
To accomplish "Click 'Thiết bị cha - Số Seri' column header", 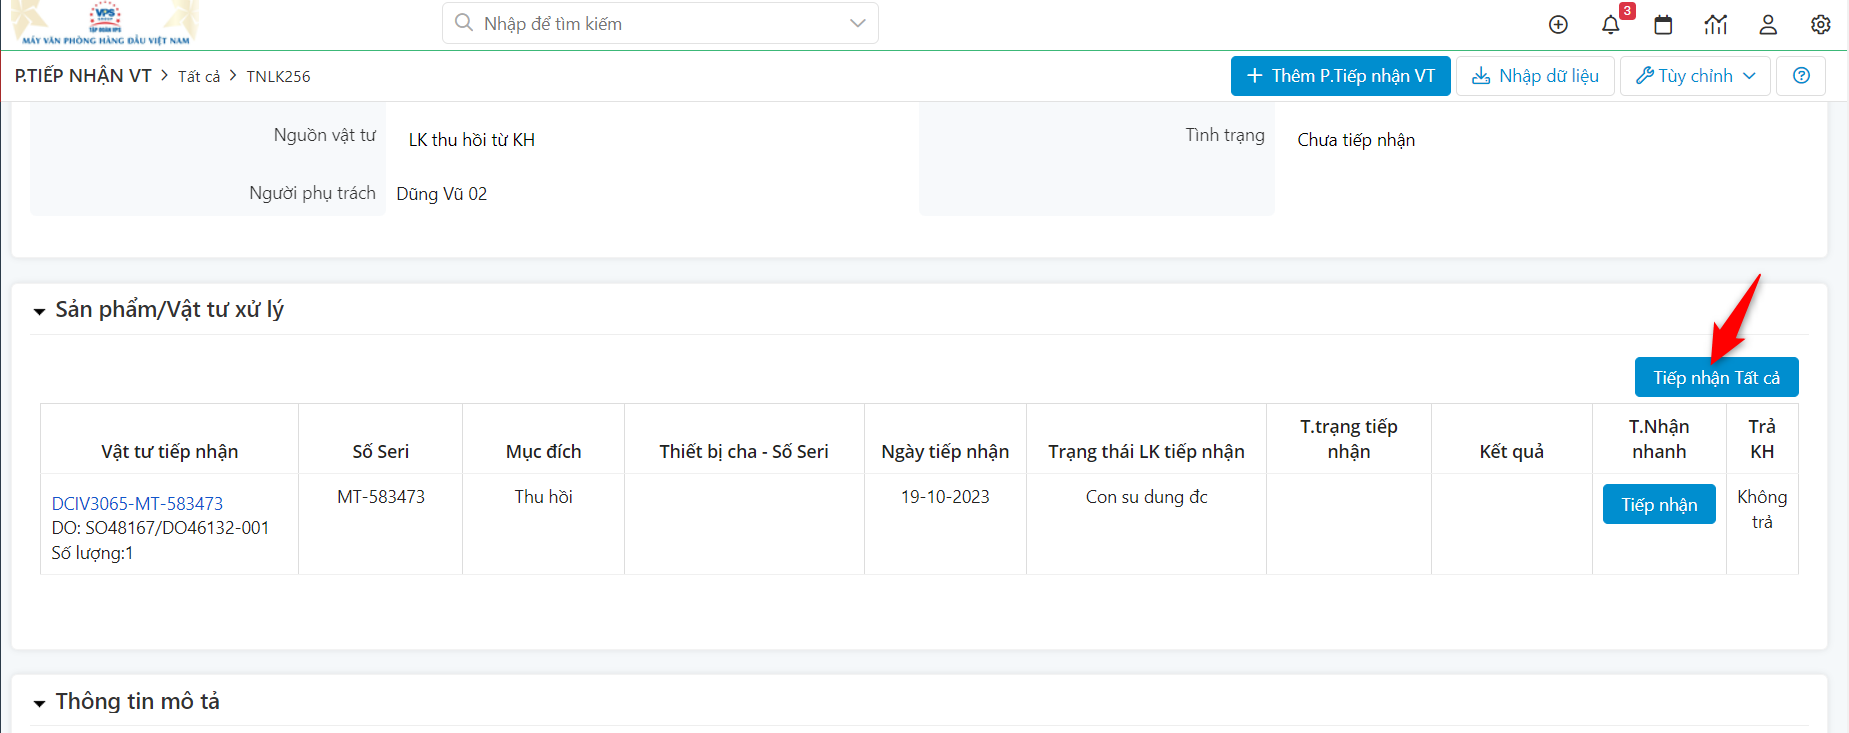I will [744, 452].
